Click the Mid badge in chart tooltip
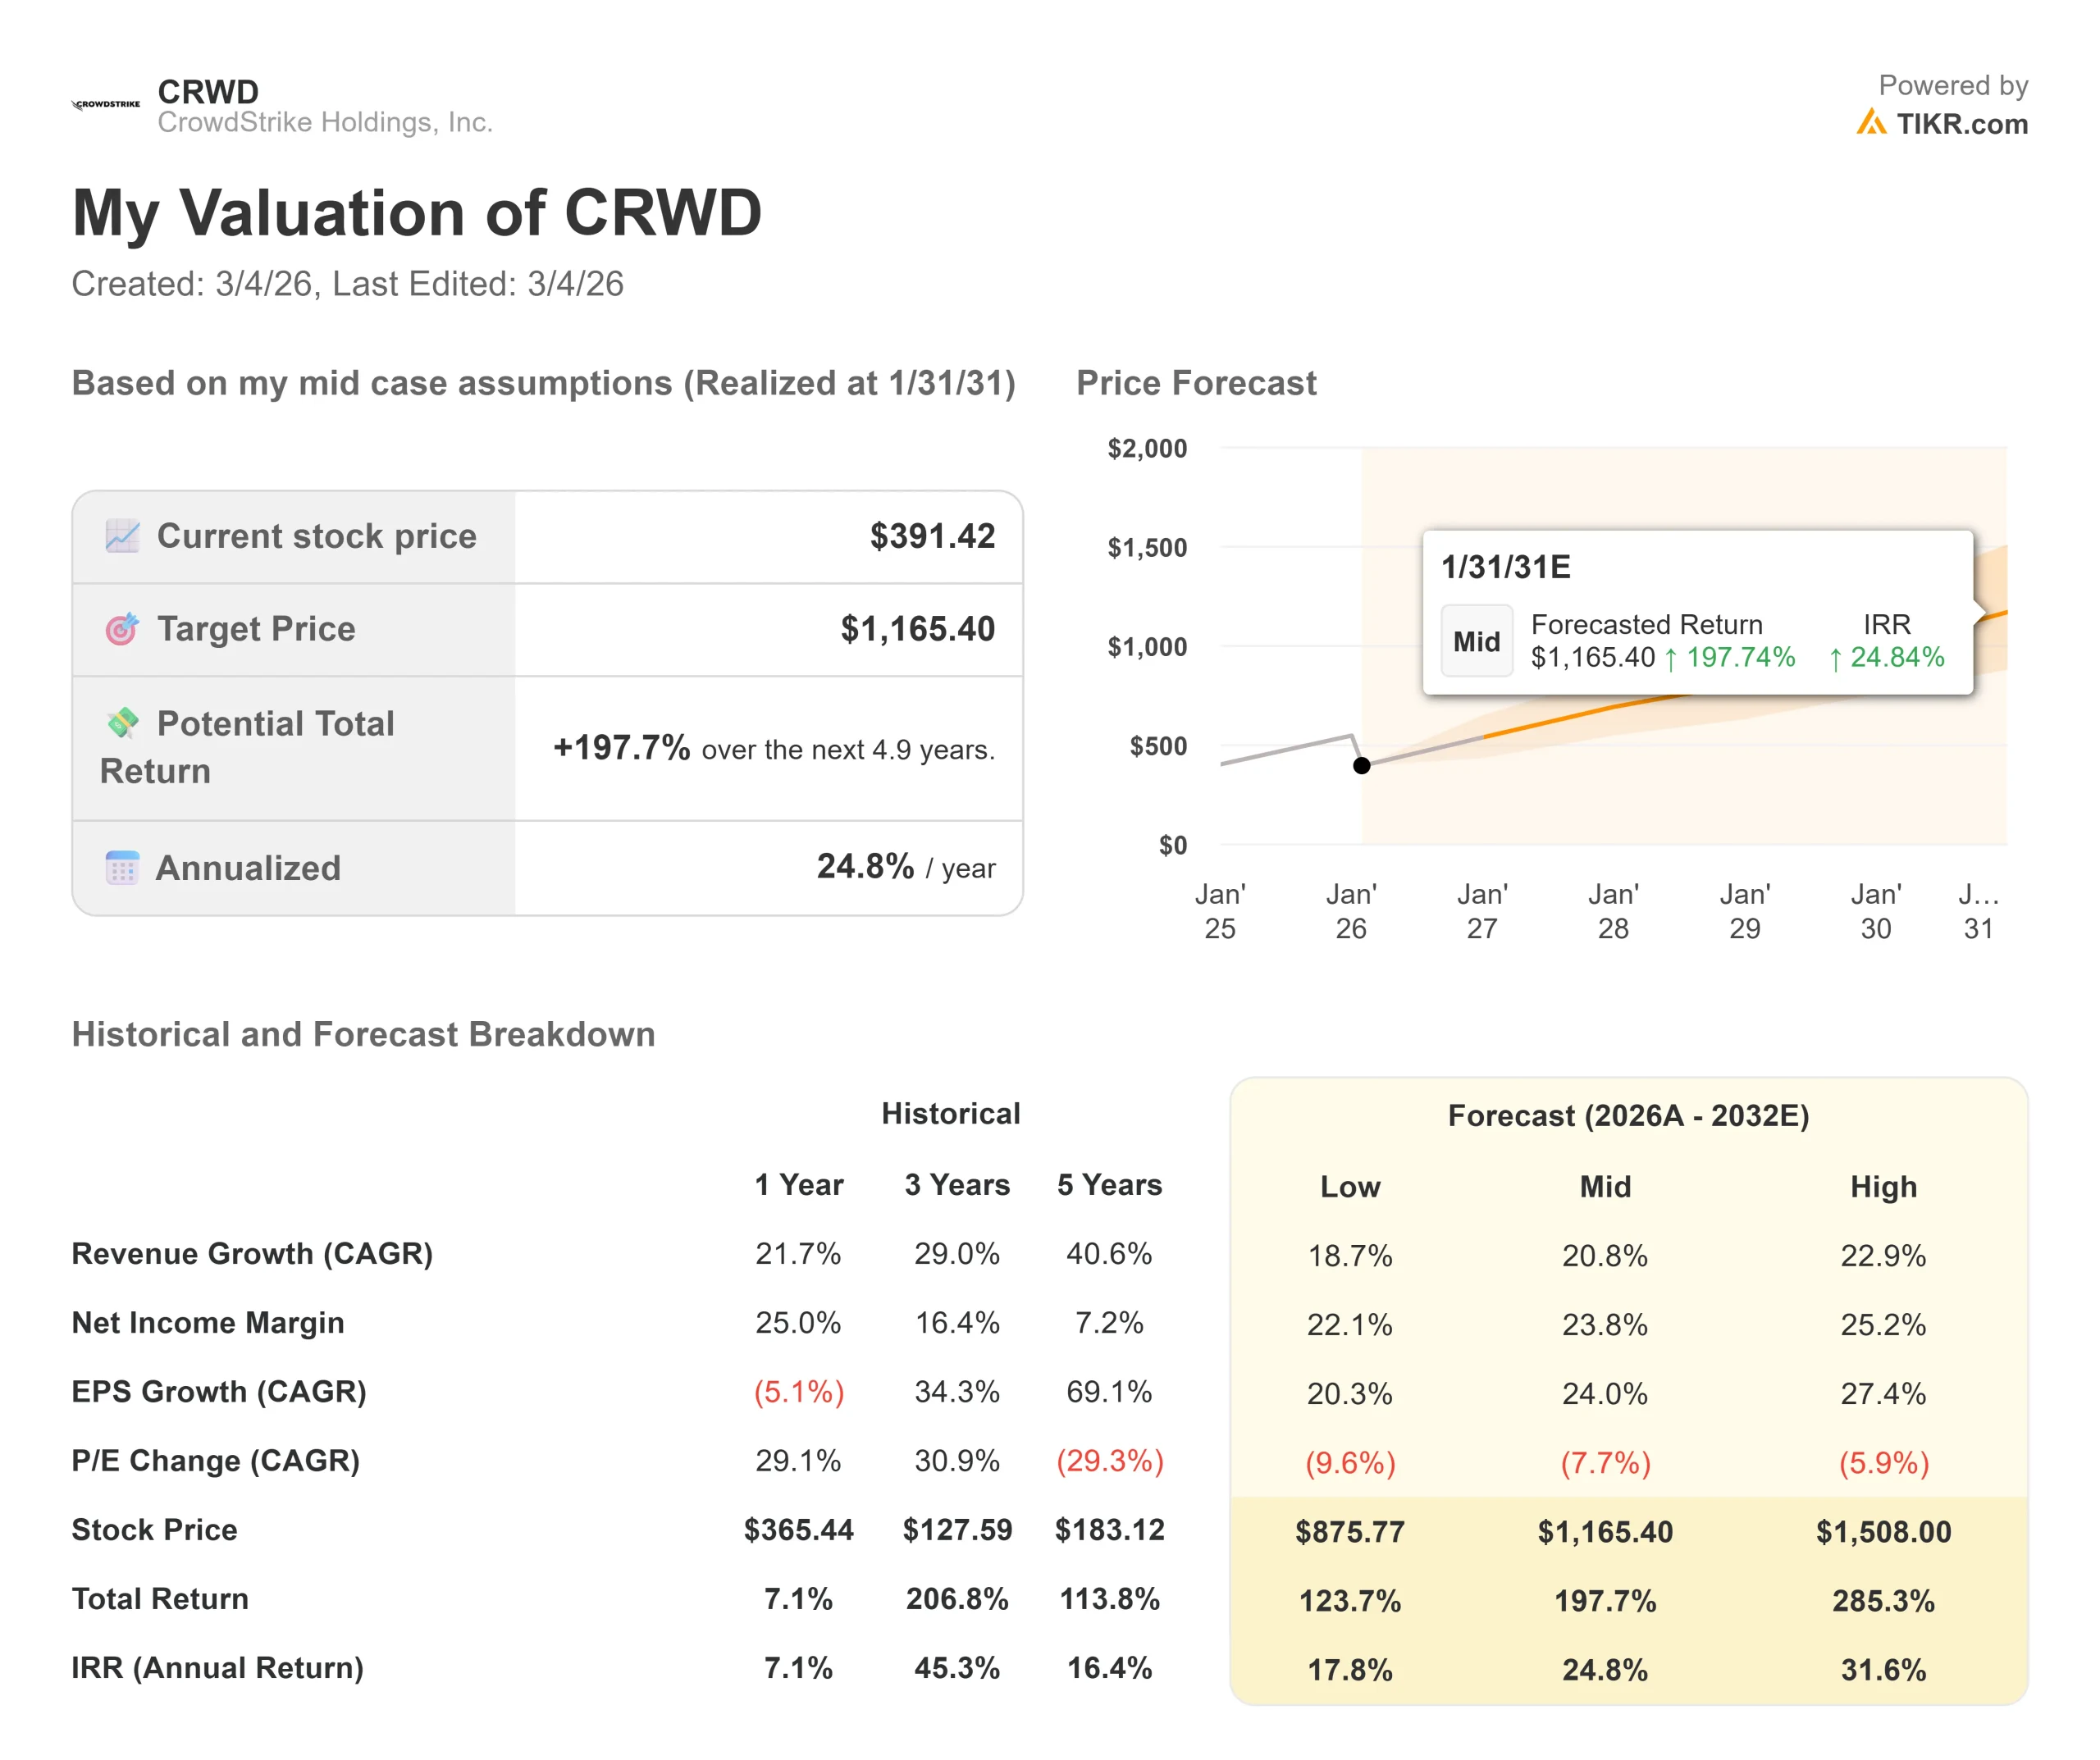 (1476, 641)
